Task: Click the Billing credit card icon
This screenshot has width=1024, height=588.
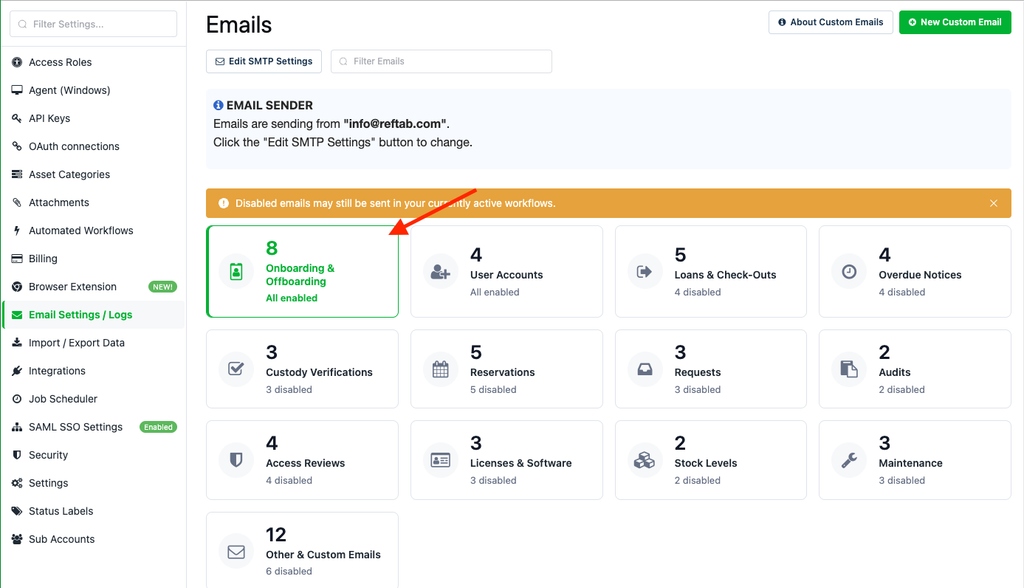Action: tap(17, 259)
